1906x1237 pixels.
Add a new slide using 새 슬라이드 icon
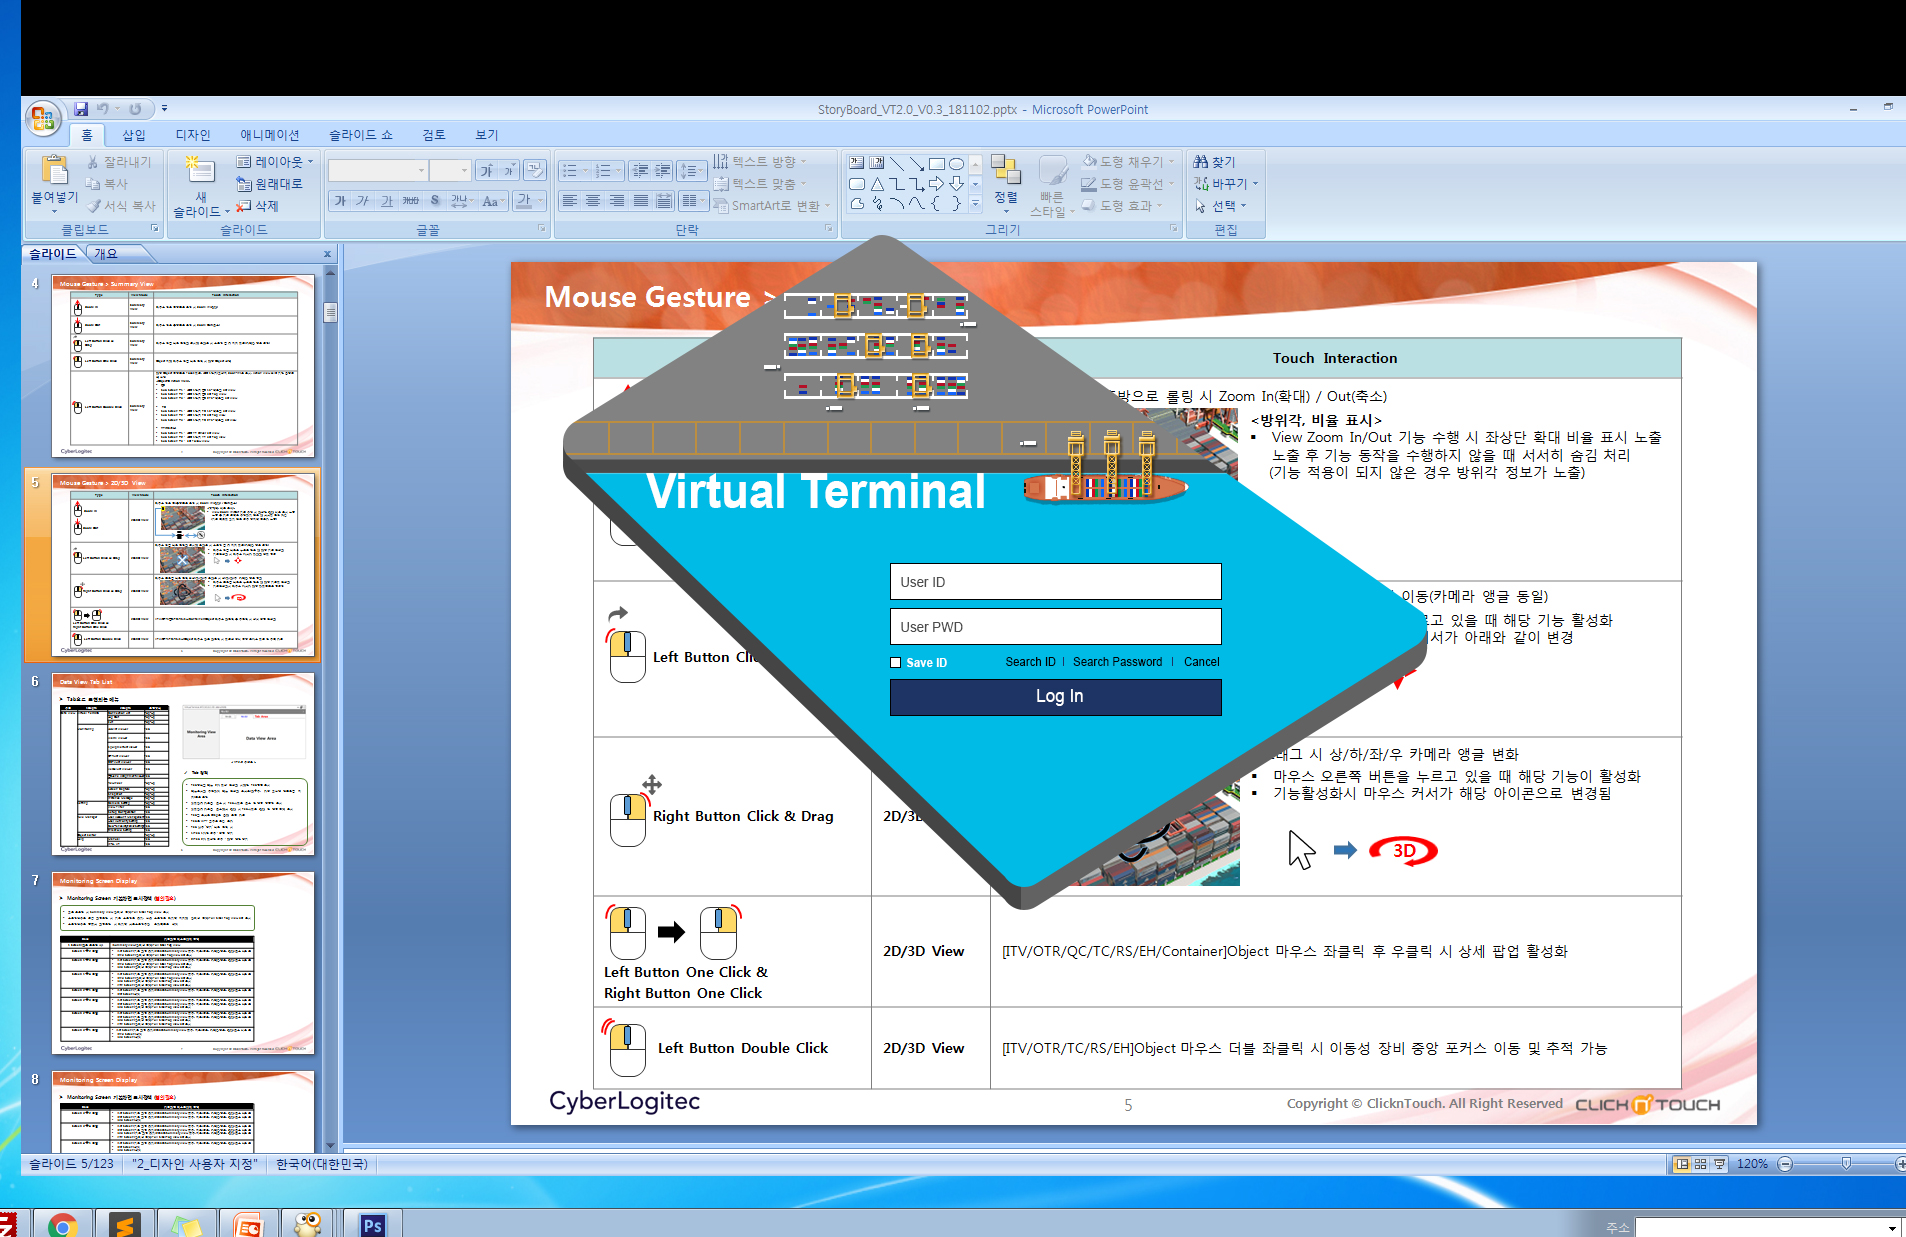click(x=199, y=173)
